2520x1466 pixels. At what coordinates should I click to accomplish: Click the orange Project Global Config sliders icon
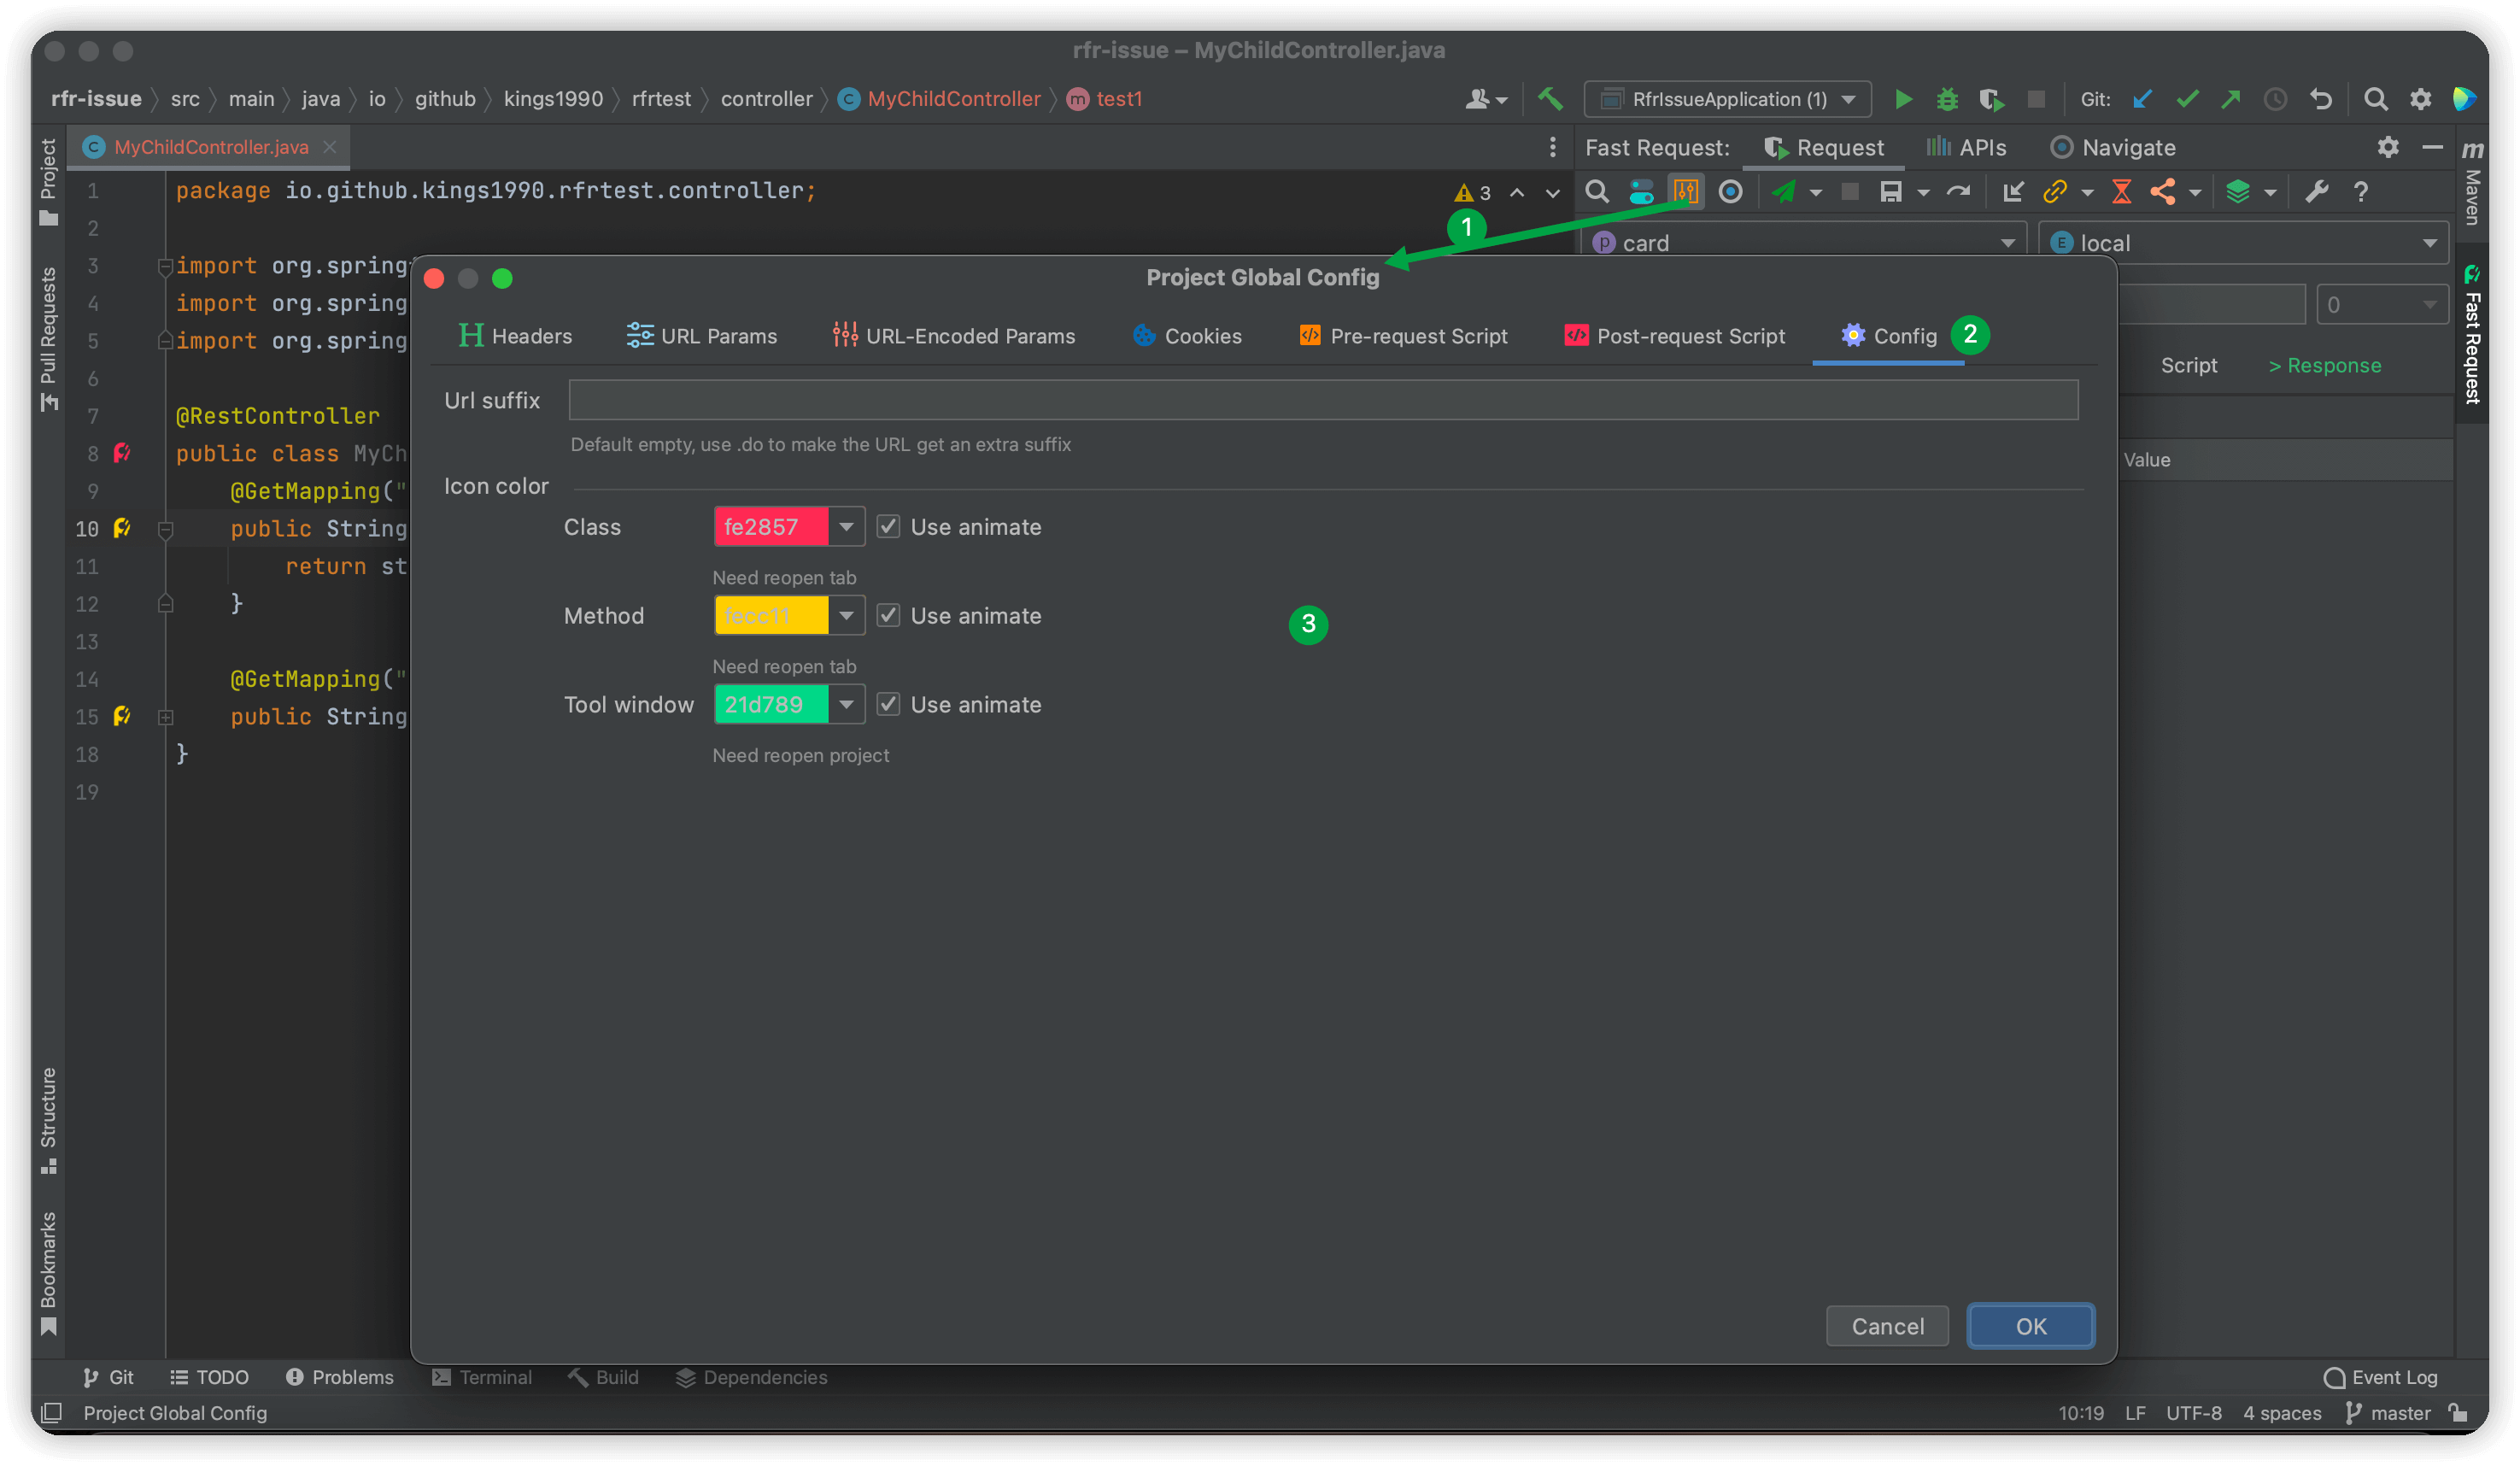click(1686, 192)
